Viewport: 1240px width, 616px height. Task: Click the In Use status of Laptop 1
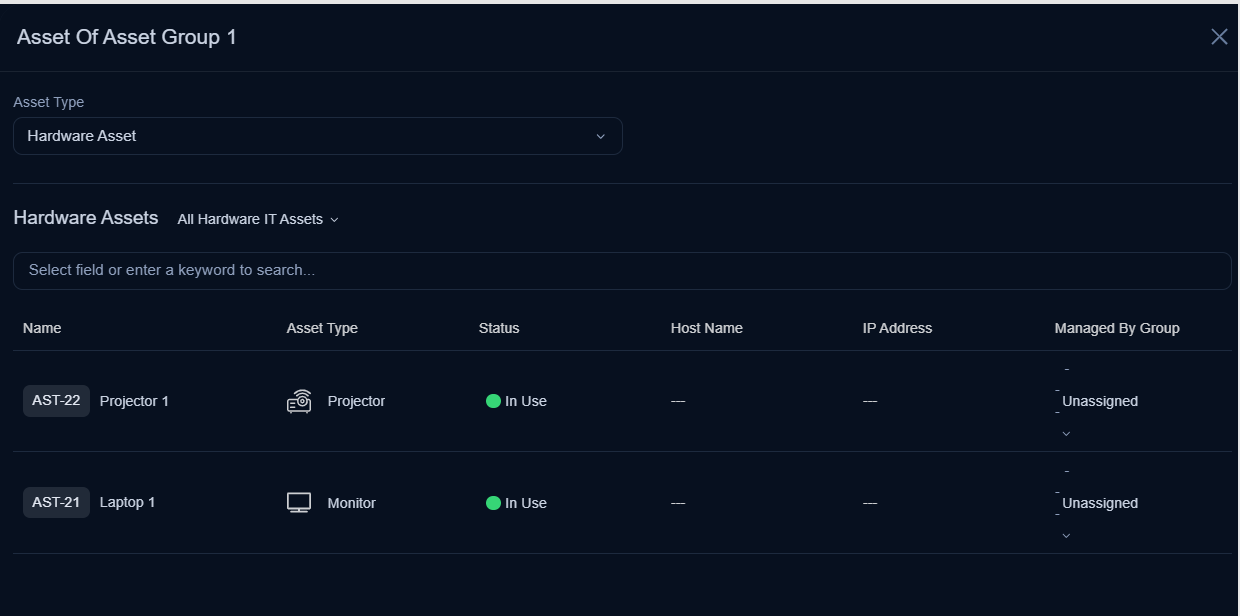pyautogui.click(x=526, y=503)
